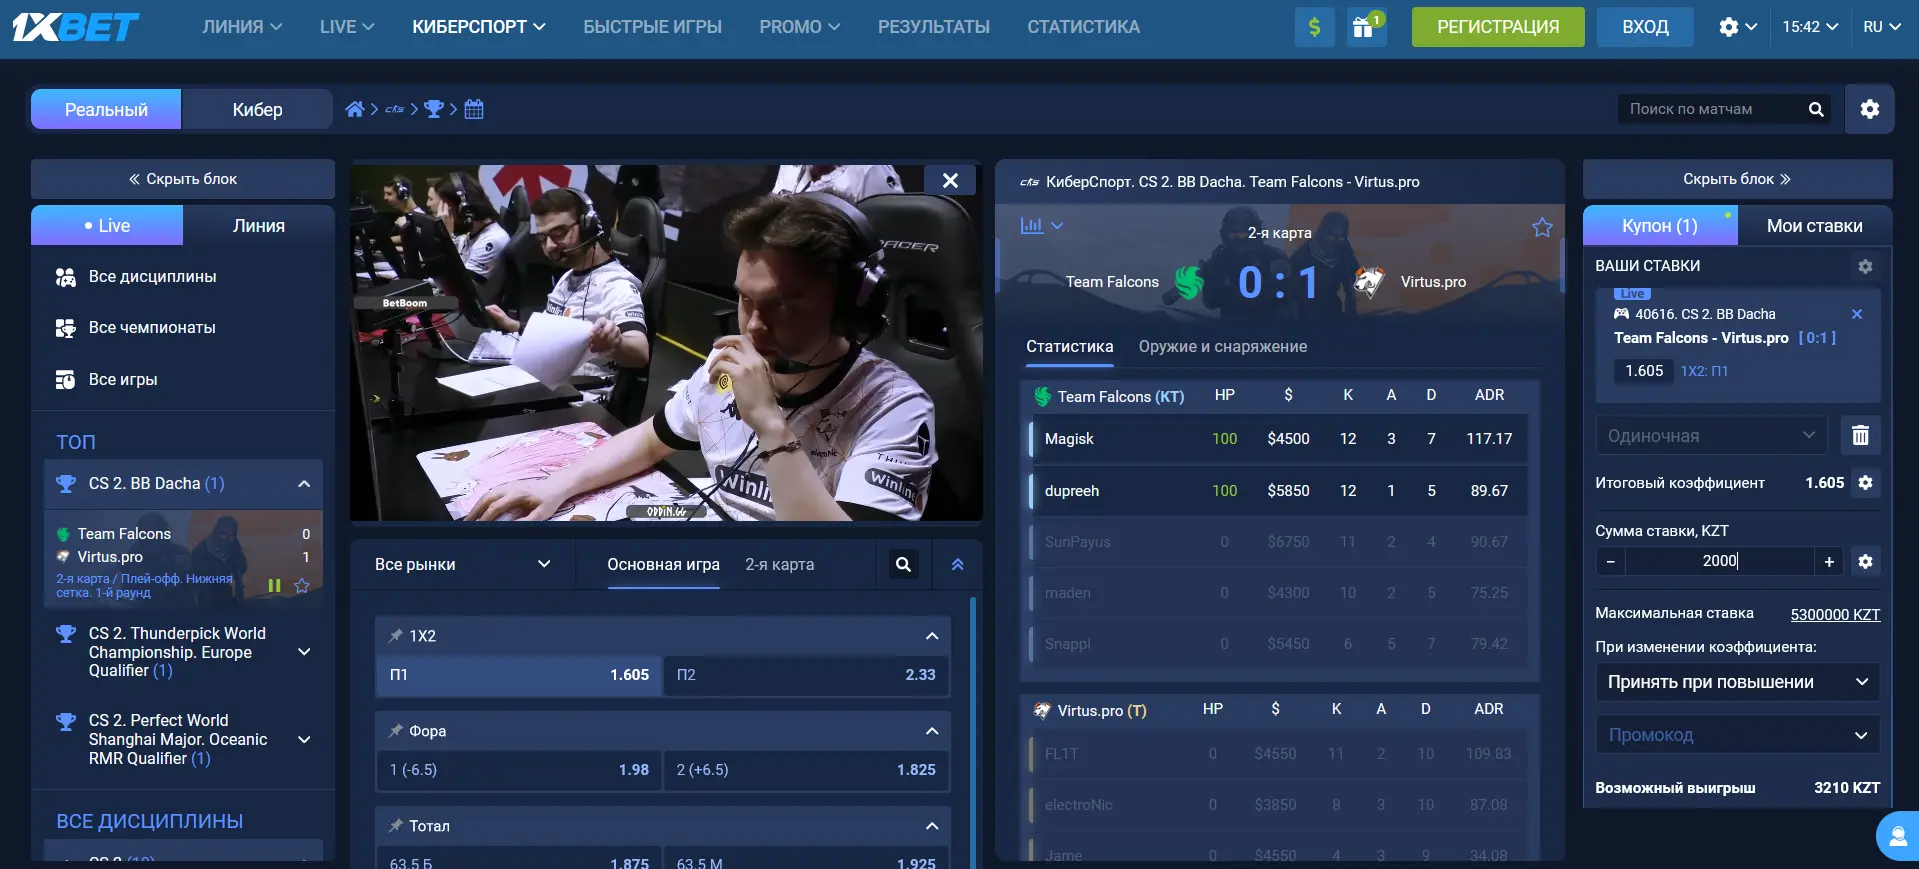Open settings gear beside match search
The height and width of the screenshot is (869, 1919).
[1869, 109]
